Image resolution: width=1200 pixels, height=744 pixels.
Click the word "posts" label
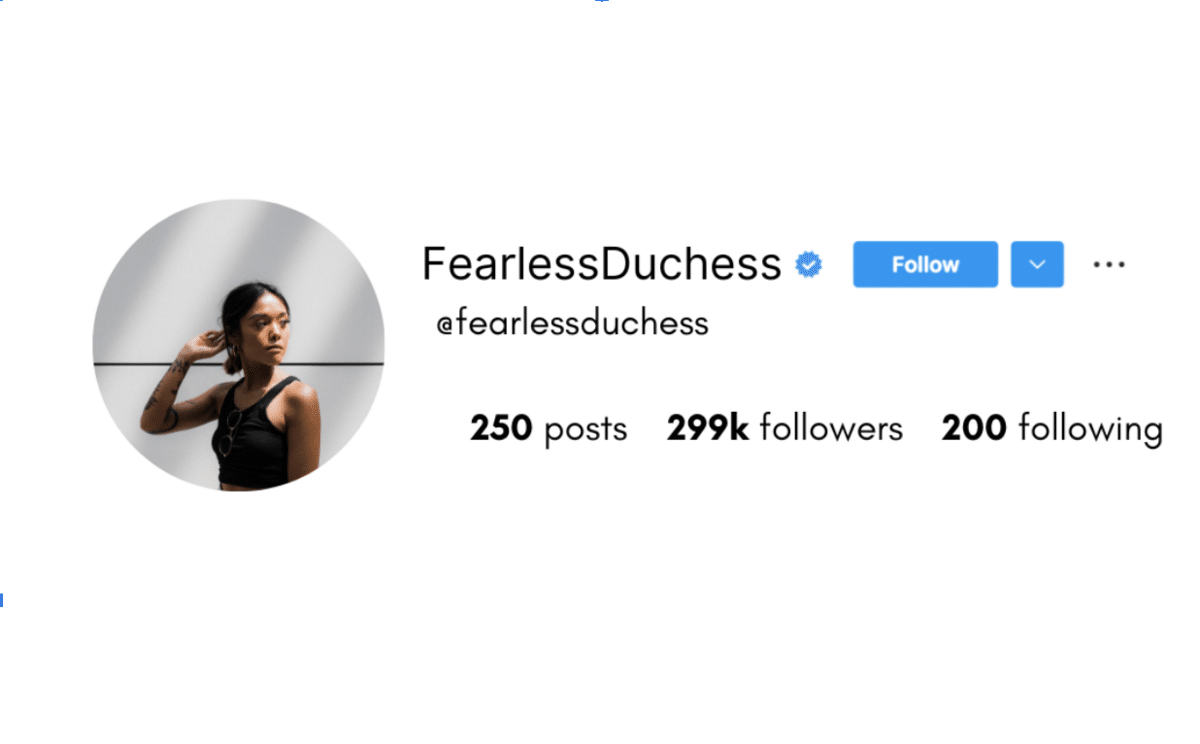point(586,431)
